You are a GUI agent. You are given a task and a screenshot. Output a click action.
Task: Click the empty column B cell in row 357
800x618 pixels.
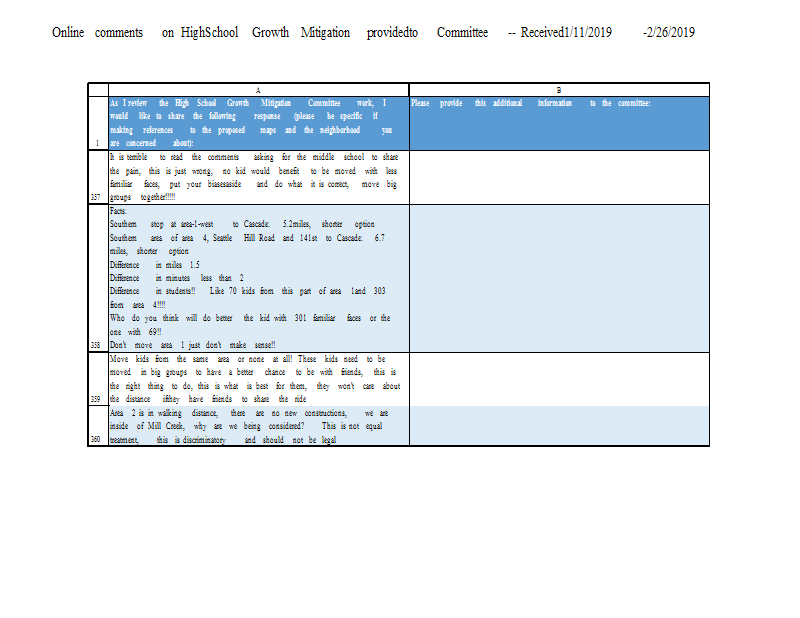click(559, 178)
